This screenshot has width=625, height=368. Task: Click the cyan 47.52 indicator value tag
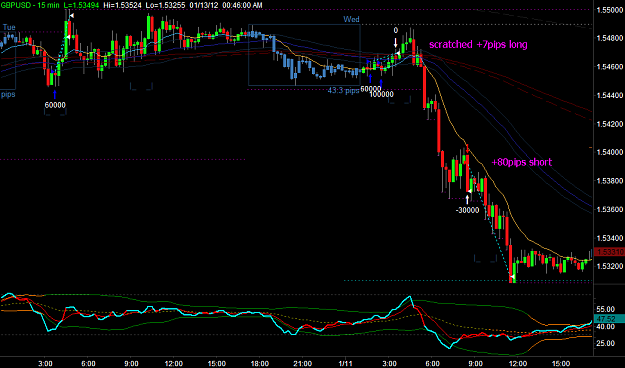(609, 319)
